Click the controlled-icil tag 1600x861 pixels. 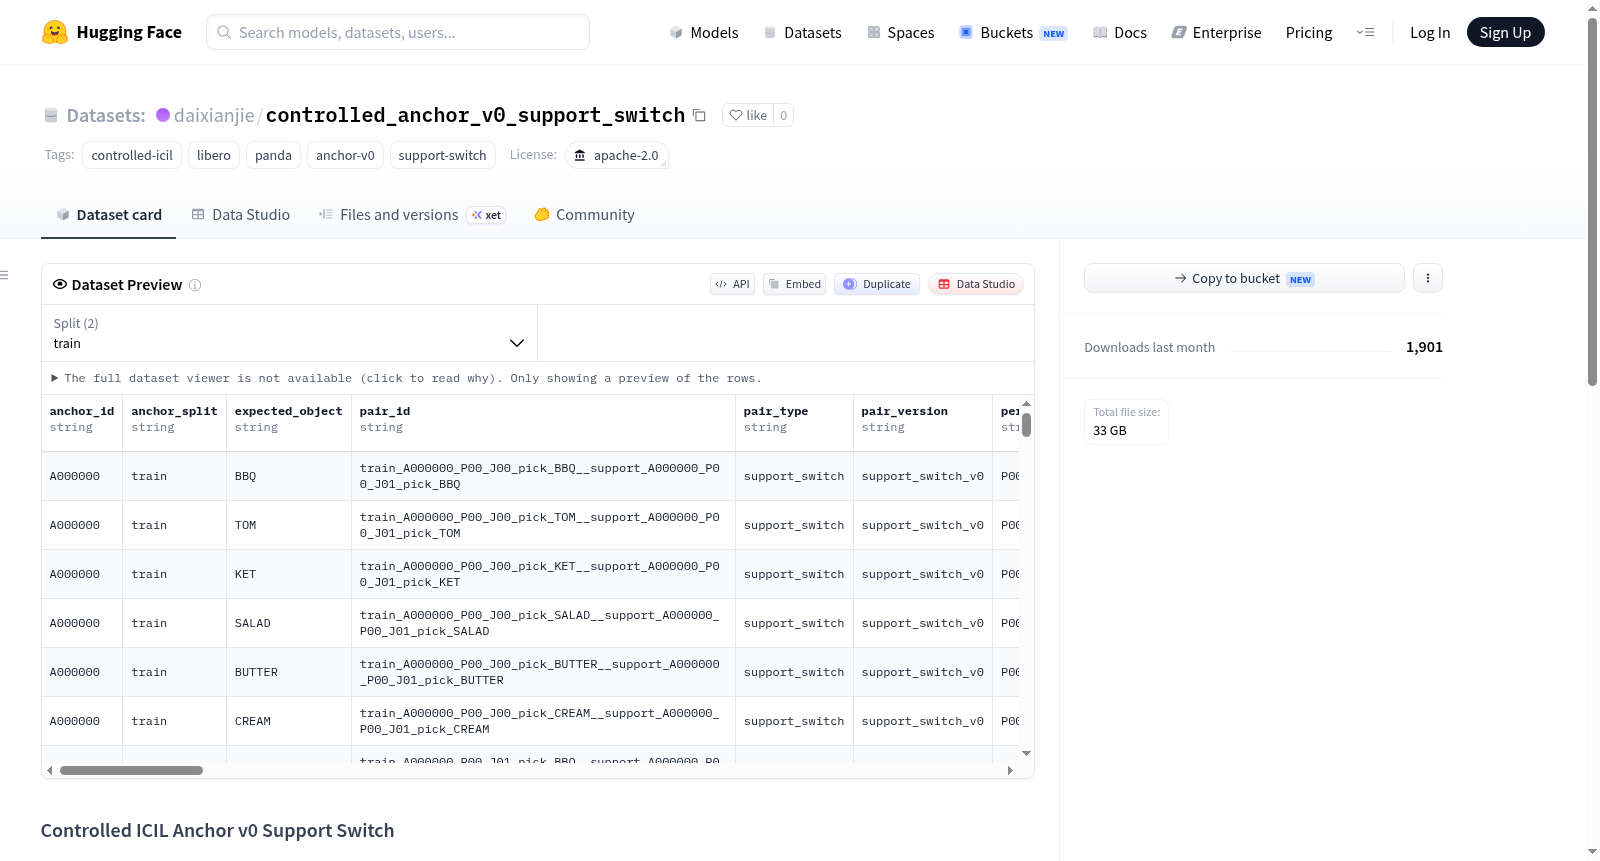(132, 155)
